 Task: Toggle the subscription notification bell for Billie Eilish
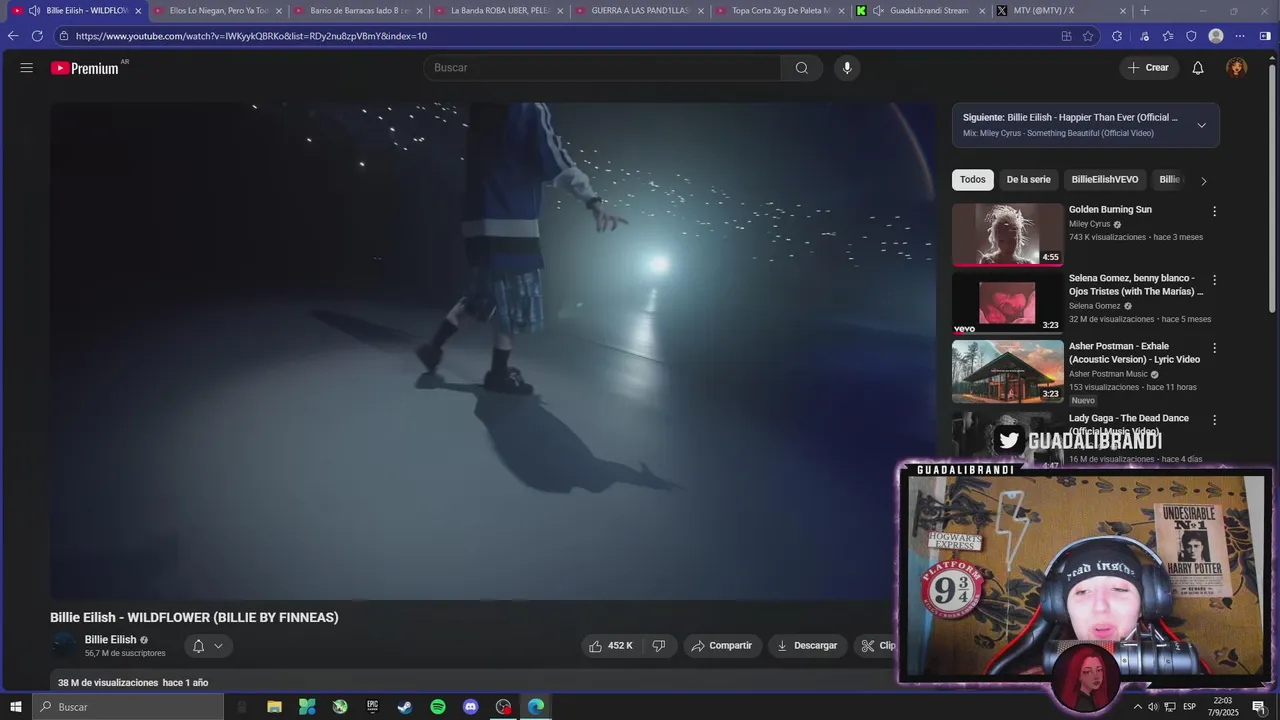(x=198, y=646)
